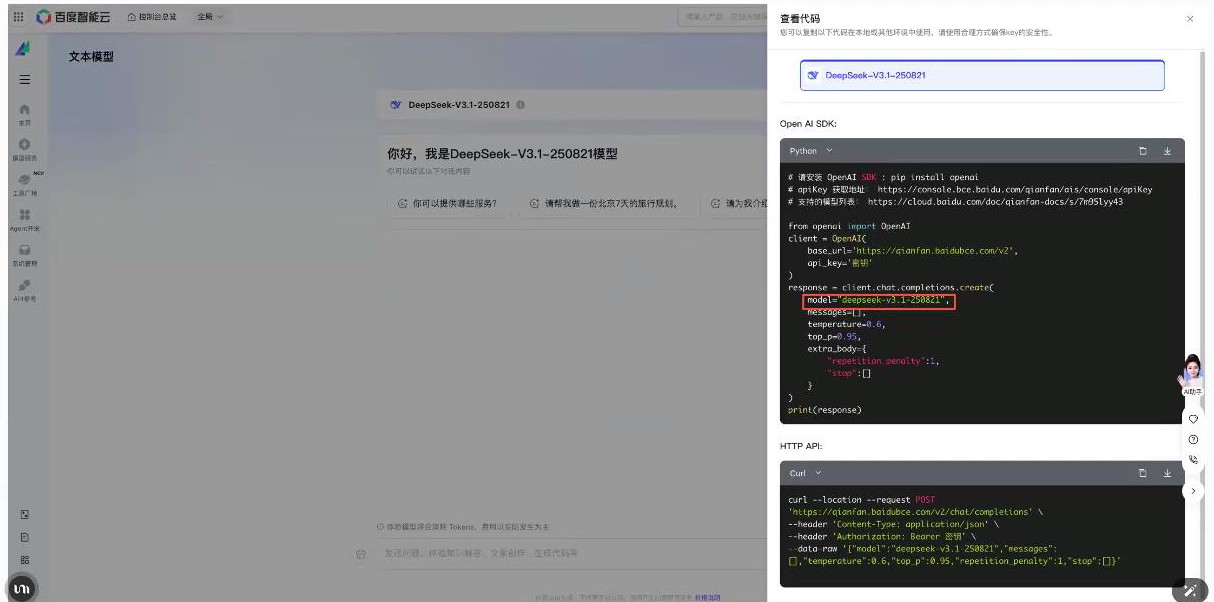
Task: Click the heart icon on right edge
Action: pos(1193,419)
